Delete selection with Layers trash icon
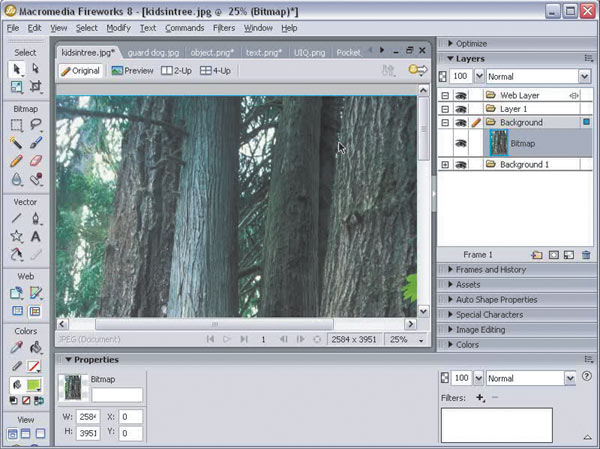Image resolution: width=600 pixels, height=449 pixels. pyautogui.click(x=586, y=255)
